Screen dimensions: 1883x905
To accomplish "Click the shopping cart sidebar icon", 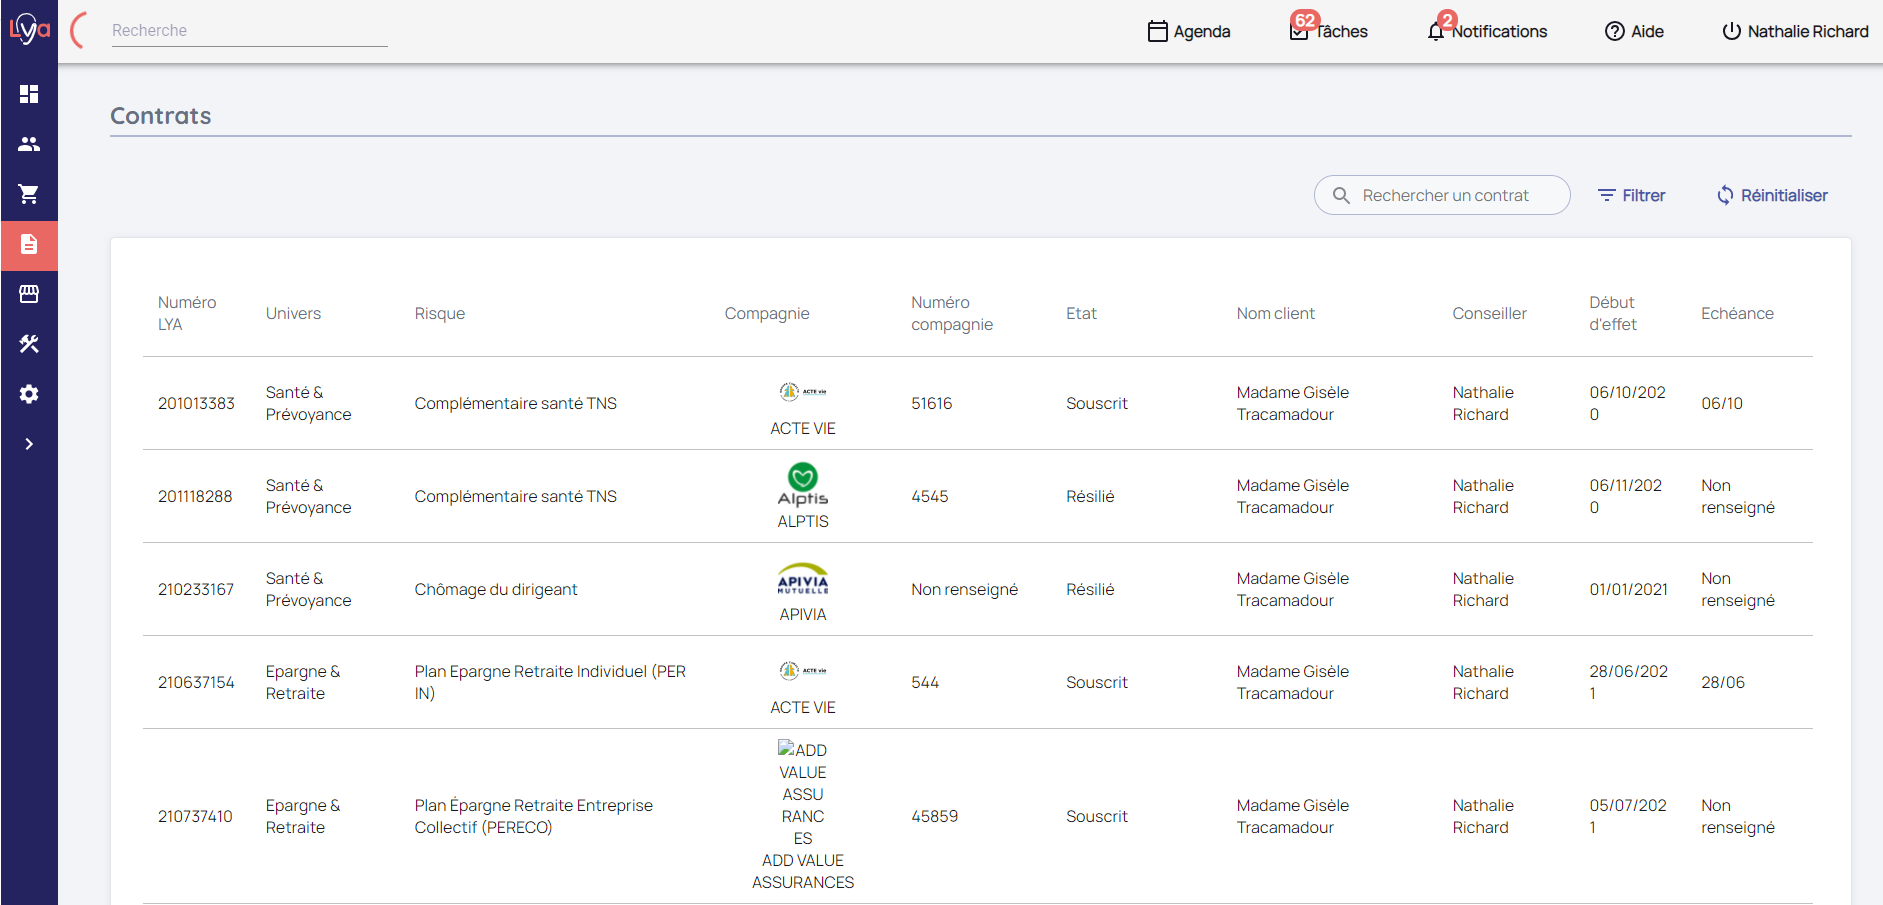I will pyautogui.click(x=29, y=194).
